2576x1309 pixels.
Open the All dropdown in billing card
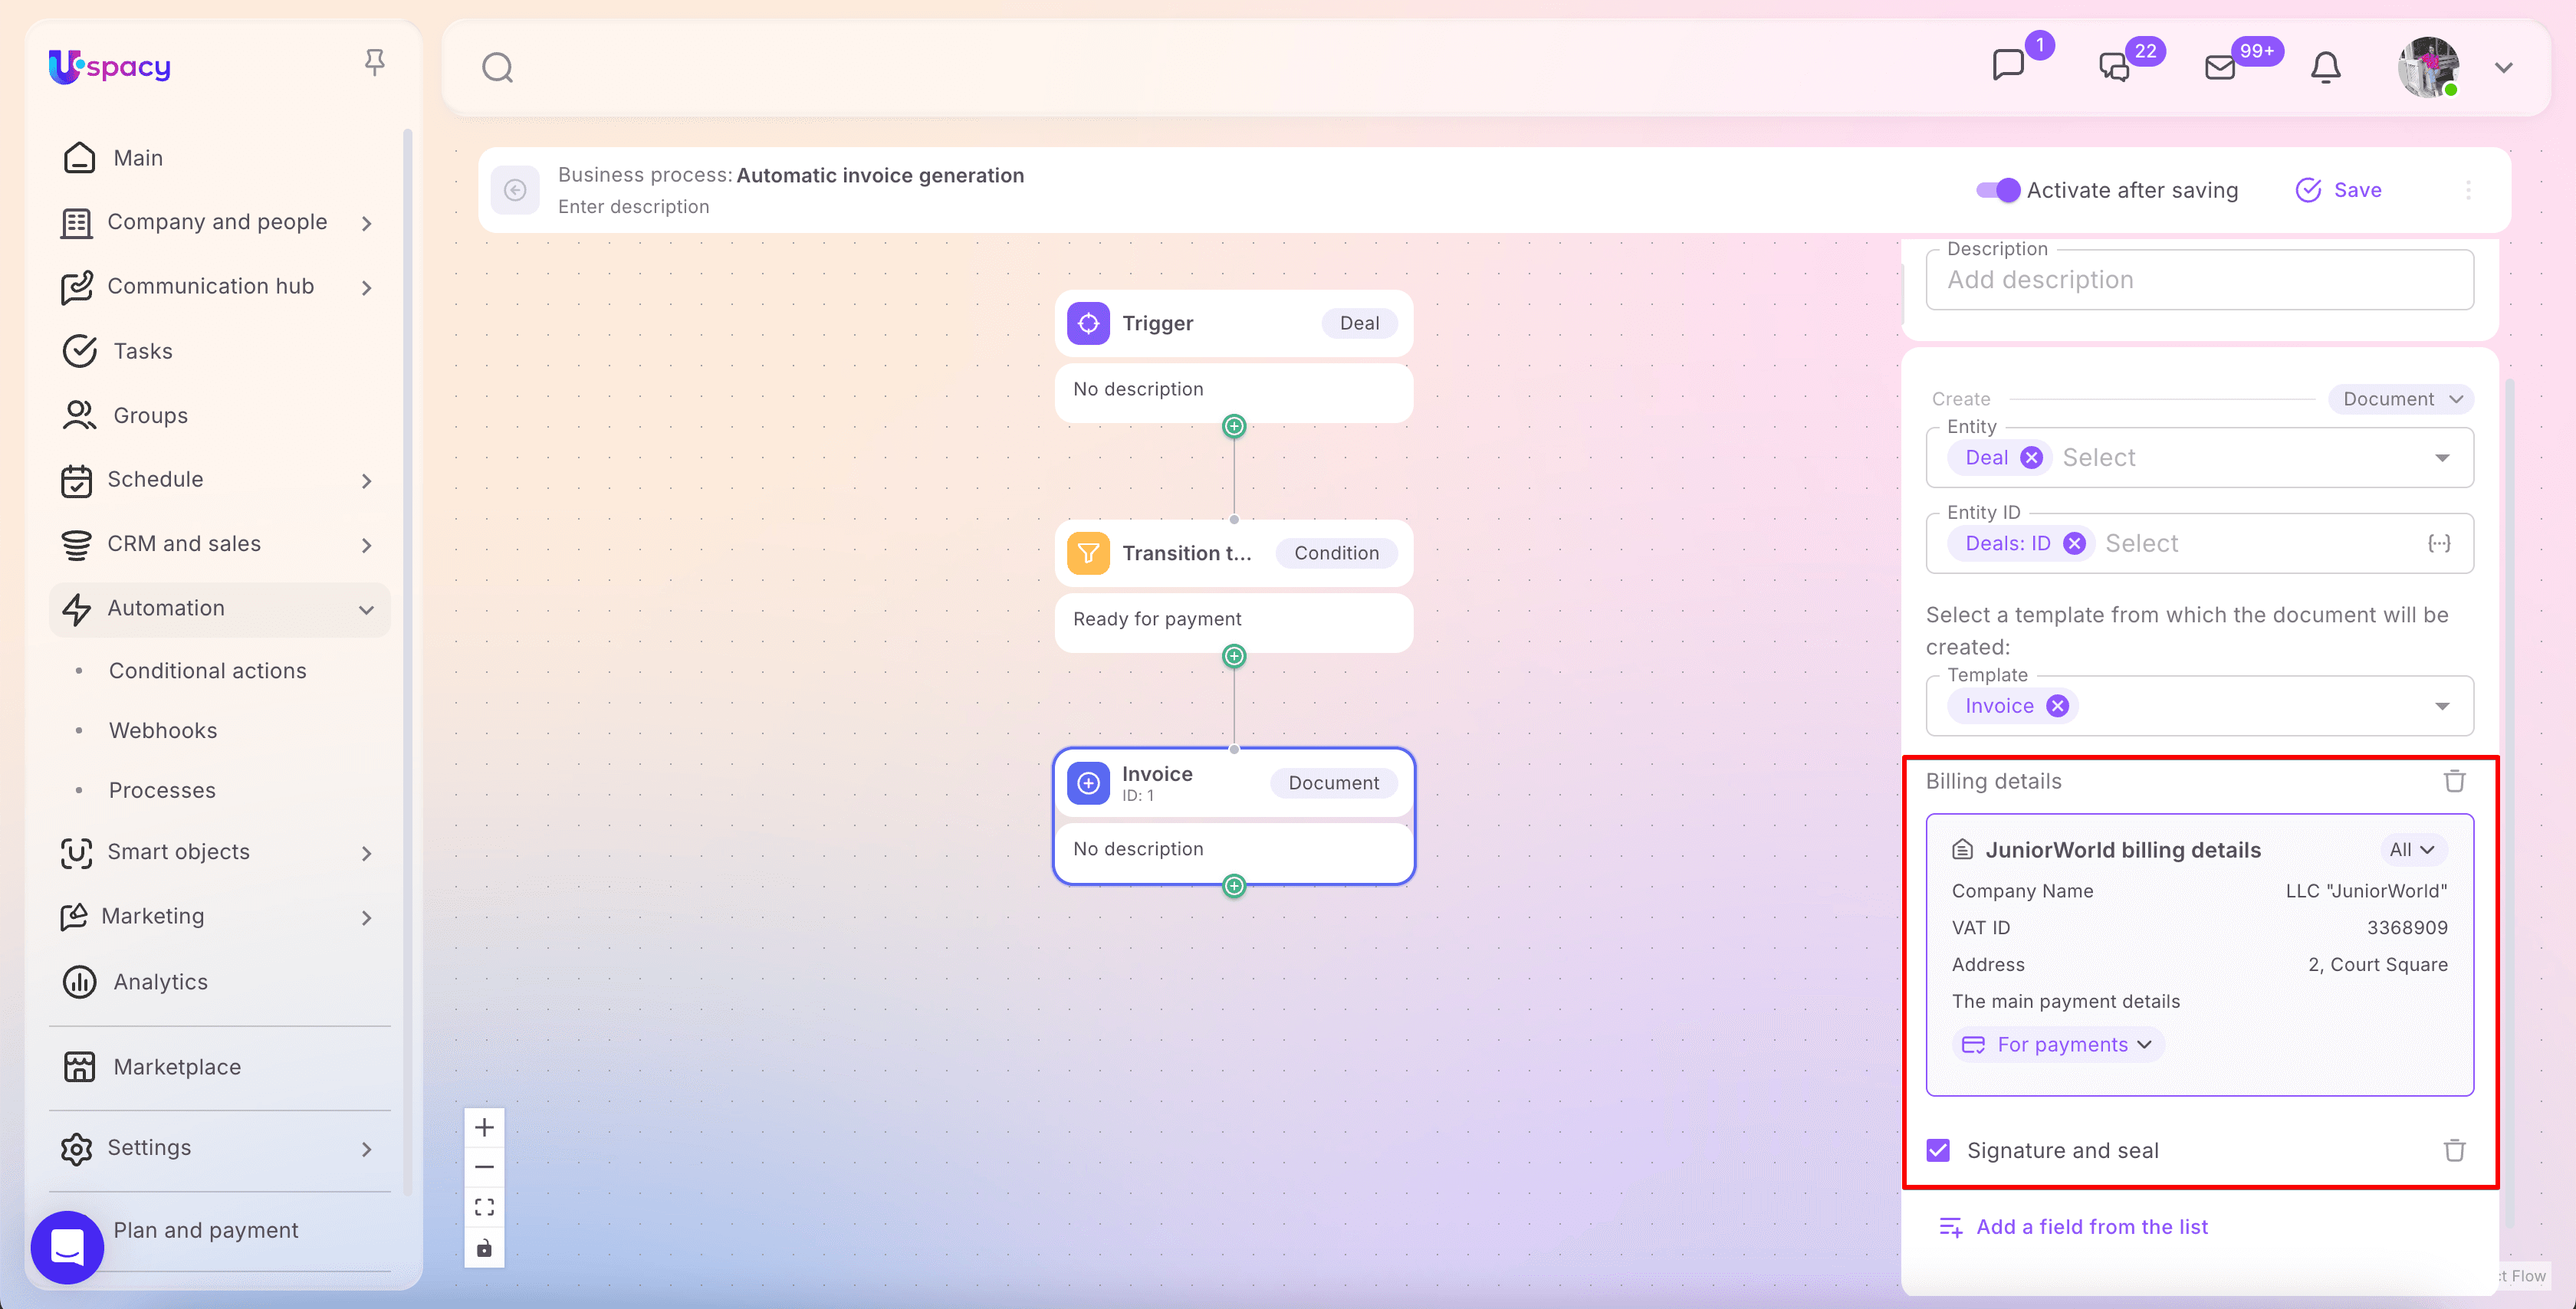tap(2412, 850)
